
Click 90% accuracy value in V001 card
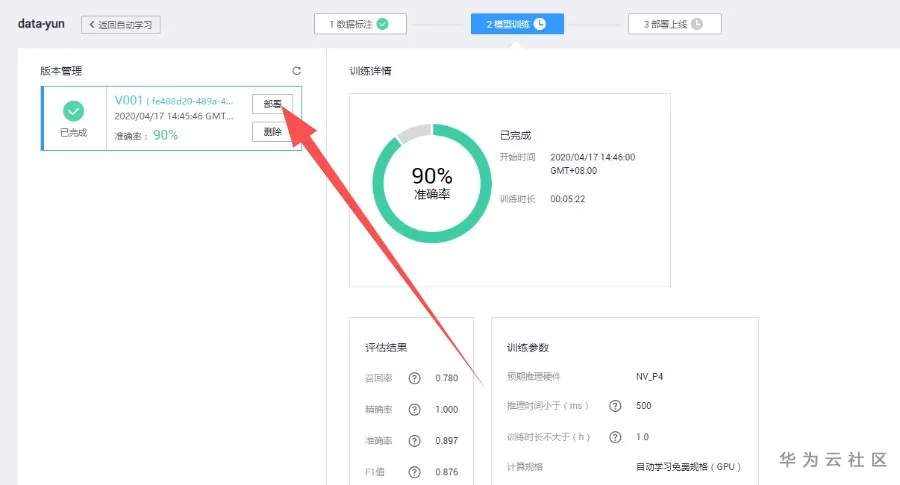[x=165, y=135]
